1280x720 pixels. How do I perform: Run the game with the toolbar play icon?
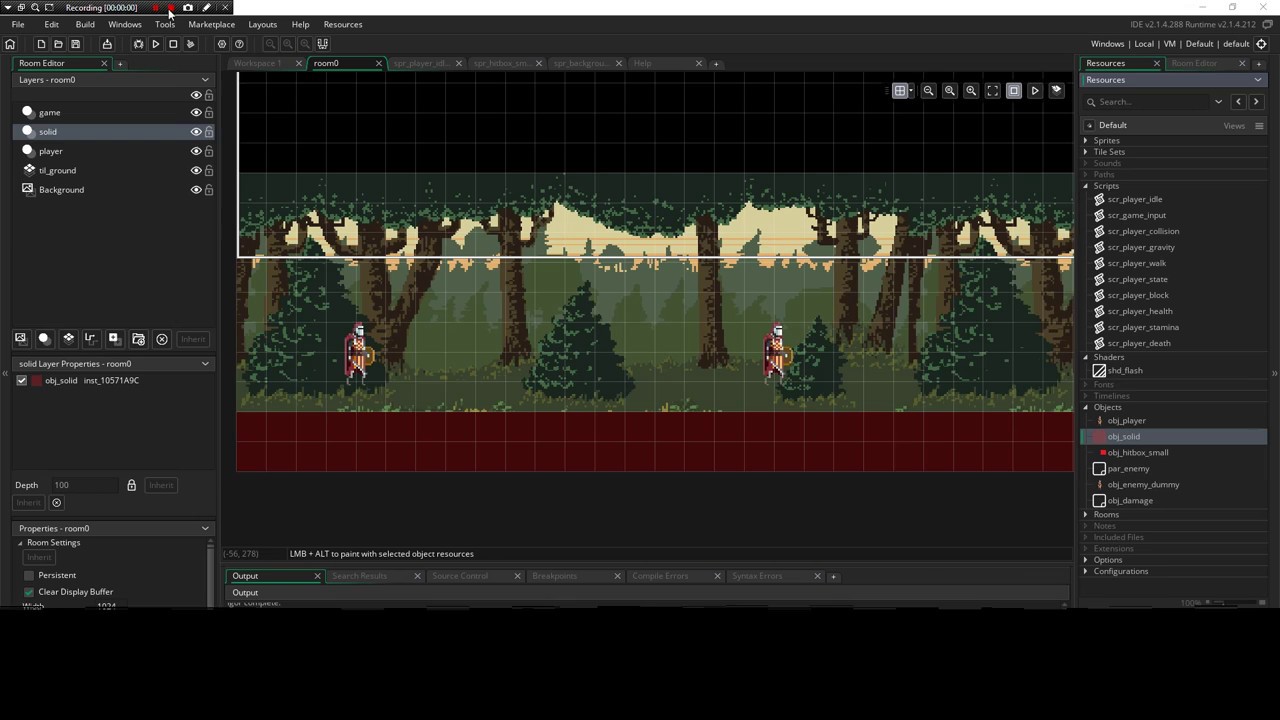(x=155, y=44)
